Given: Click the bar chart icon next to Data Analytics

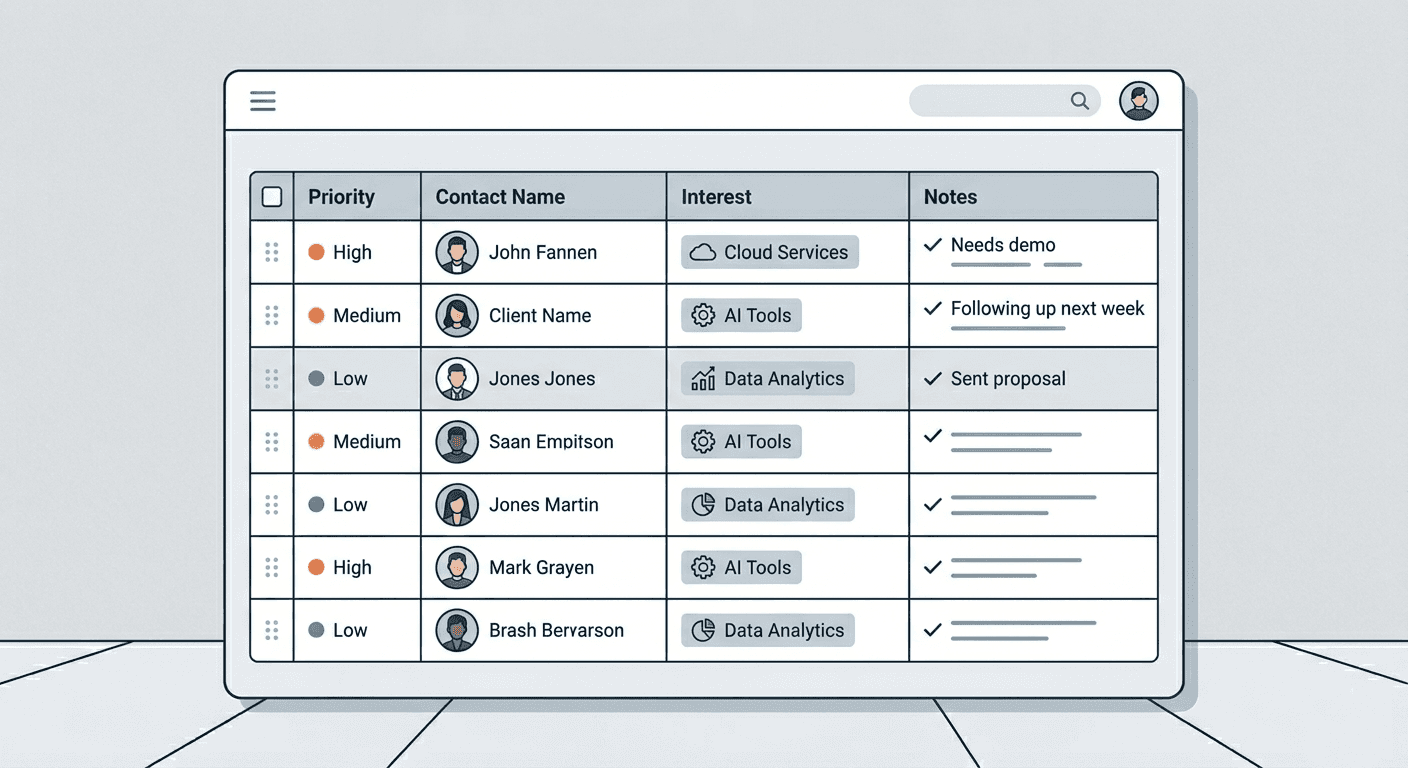Looking at the screenshot, I should click(x=701, y=378).
